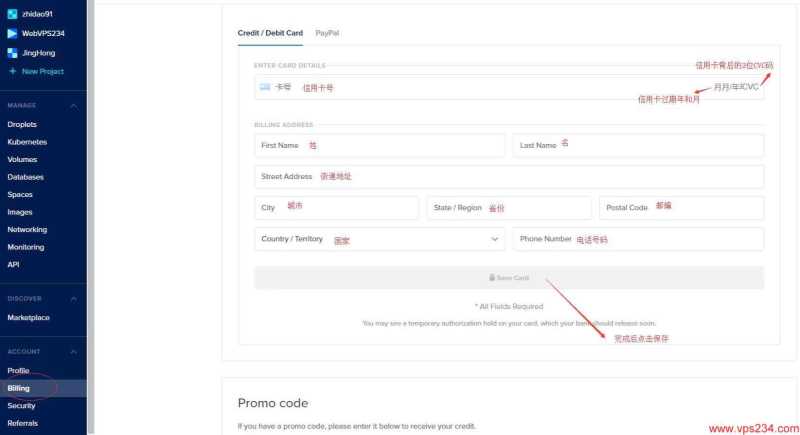The height and width of the screenshot is (435, 800).
Task: Click the First Name field
Action: pyautogui.click(x=380, y=146)
